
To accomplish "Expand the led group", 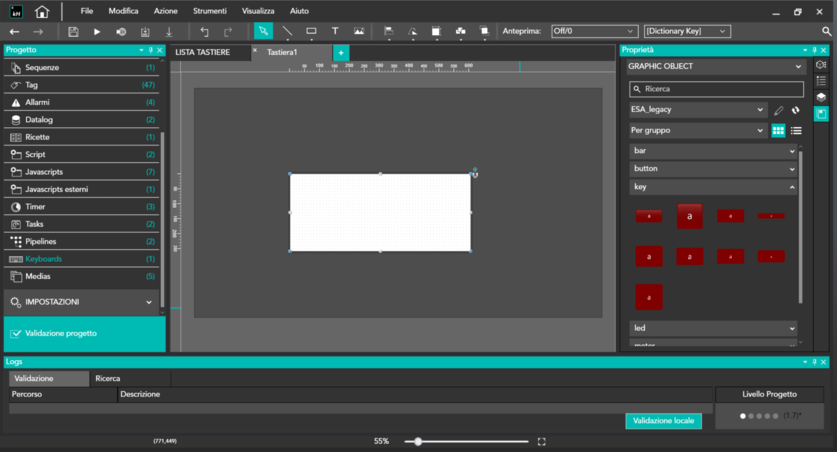I will pos(713,328).
